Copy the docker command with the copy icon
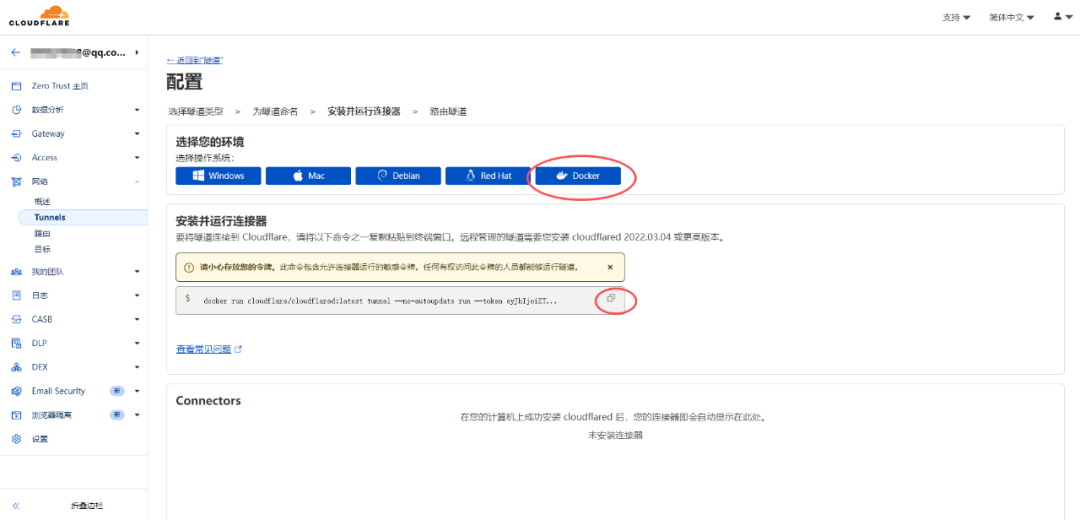The width and height of the screenshot is (1080, 520). [x=610, y=298]
